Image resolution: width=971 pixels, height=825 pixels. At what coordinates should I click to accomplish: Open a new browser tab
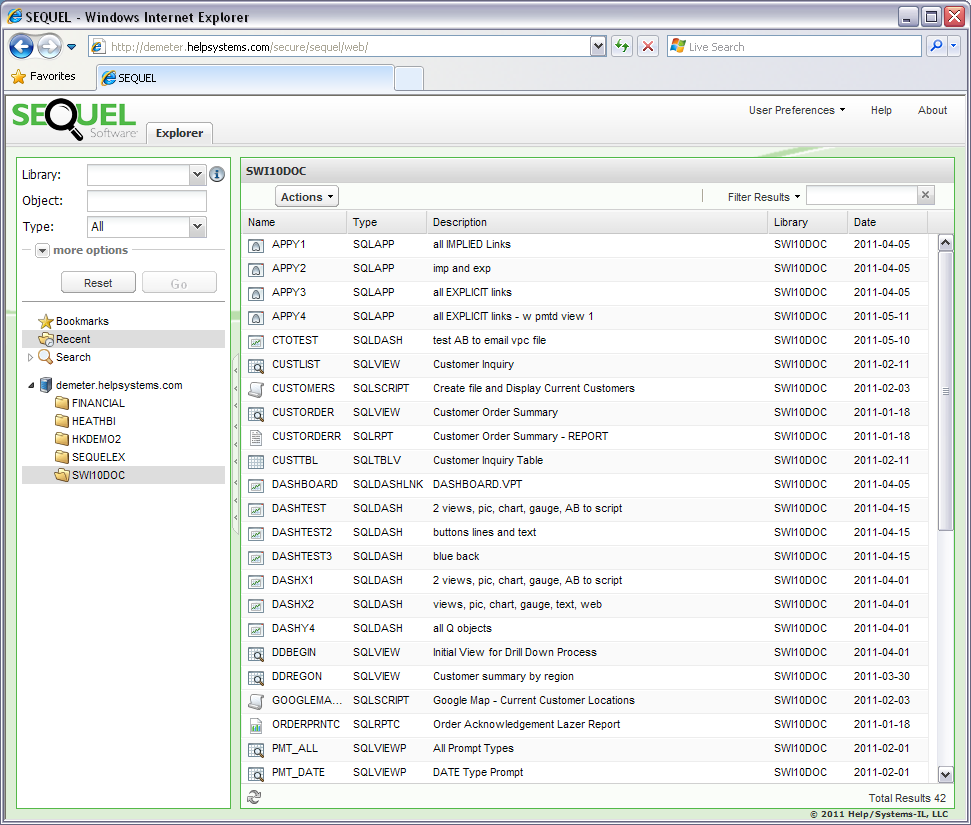coord(409,79)
